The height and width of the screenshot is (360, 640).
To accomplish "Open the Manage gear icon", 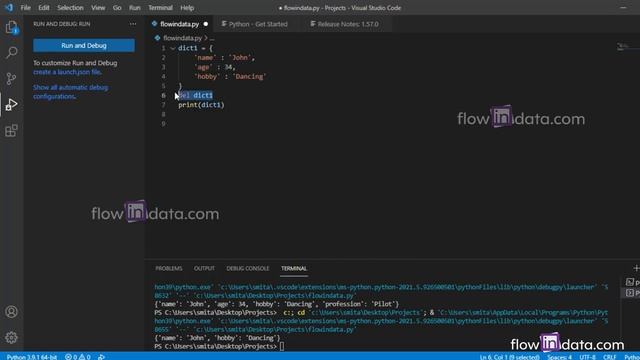I will click(11, 338).
